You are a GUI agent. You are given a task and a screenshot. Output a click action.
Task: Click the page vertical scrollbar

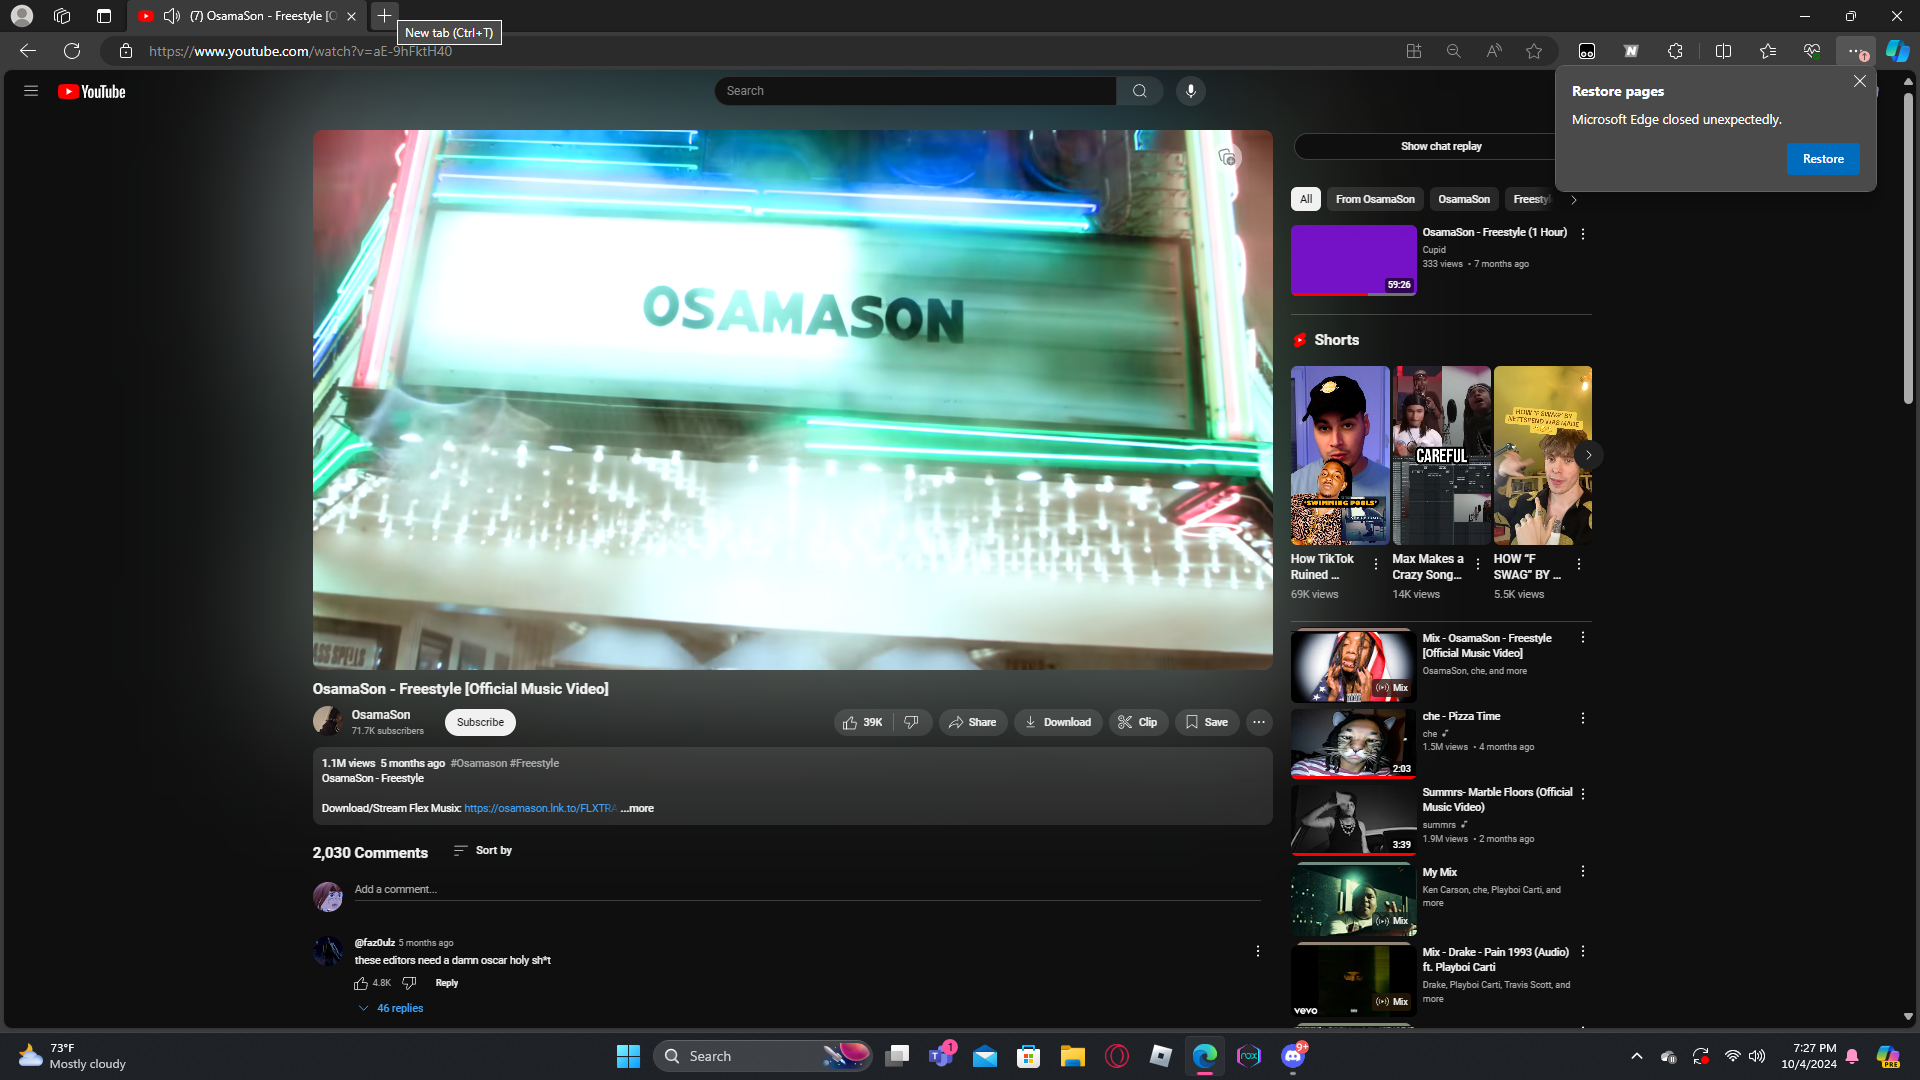tap(1908, 250)
